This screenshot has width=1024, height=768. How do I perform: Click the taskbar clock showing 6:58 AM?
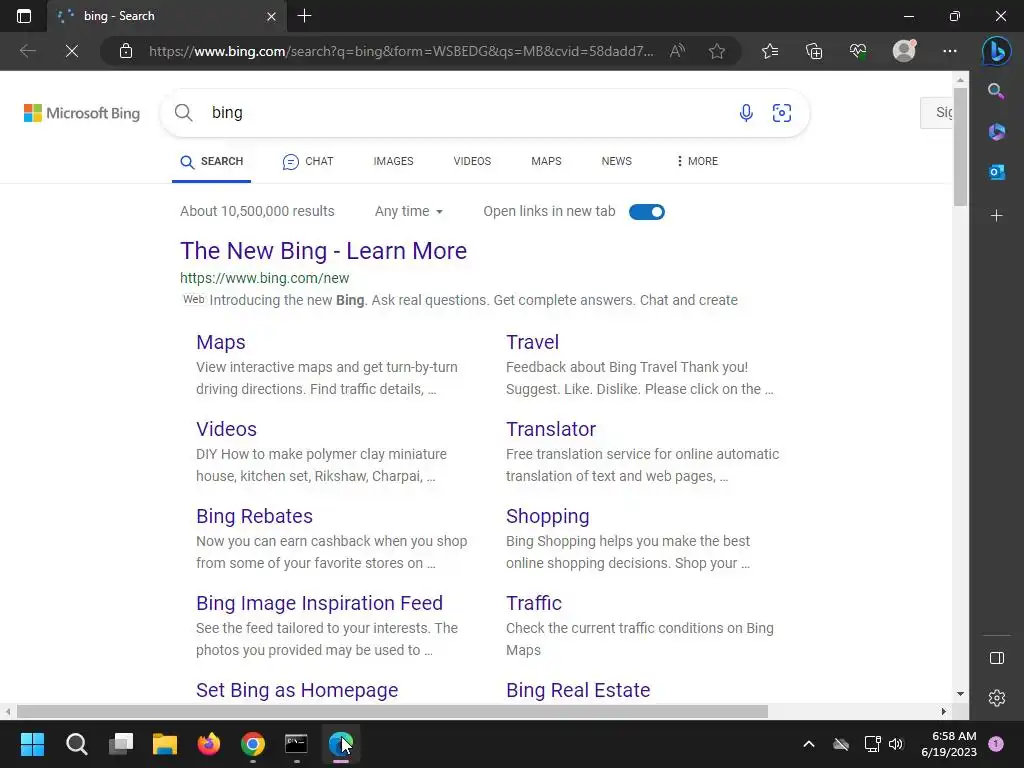949,744
